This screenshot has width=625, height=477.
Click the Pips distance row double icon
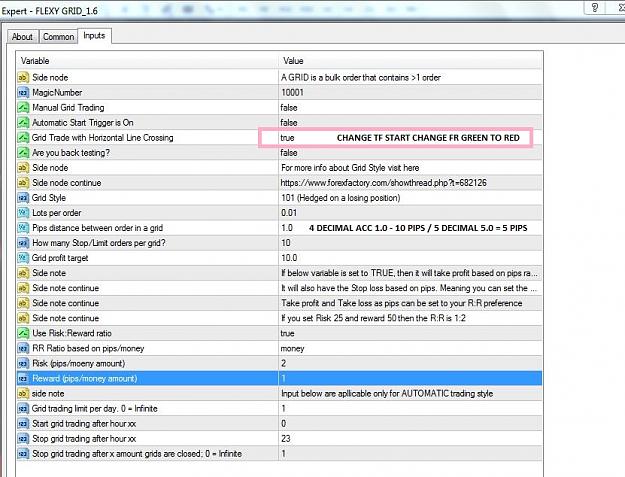pyautogui.click(x=23, y=228)
